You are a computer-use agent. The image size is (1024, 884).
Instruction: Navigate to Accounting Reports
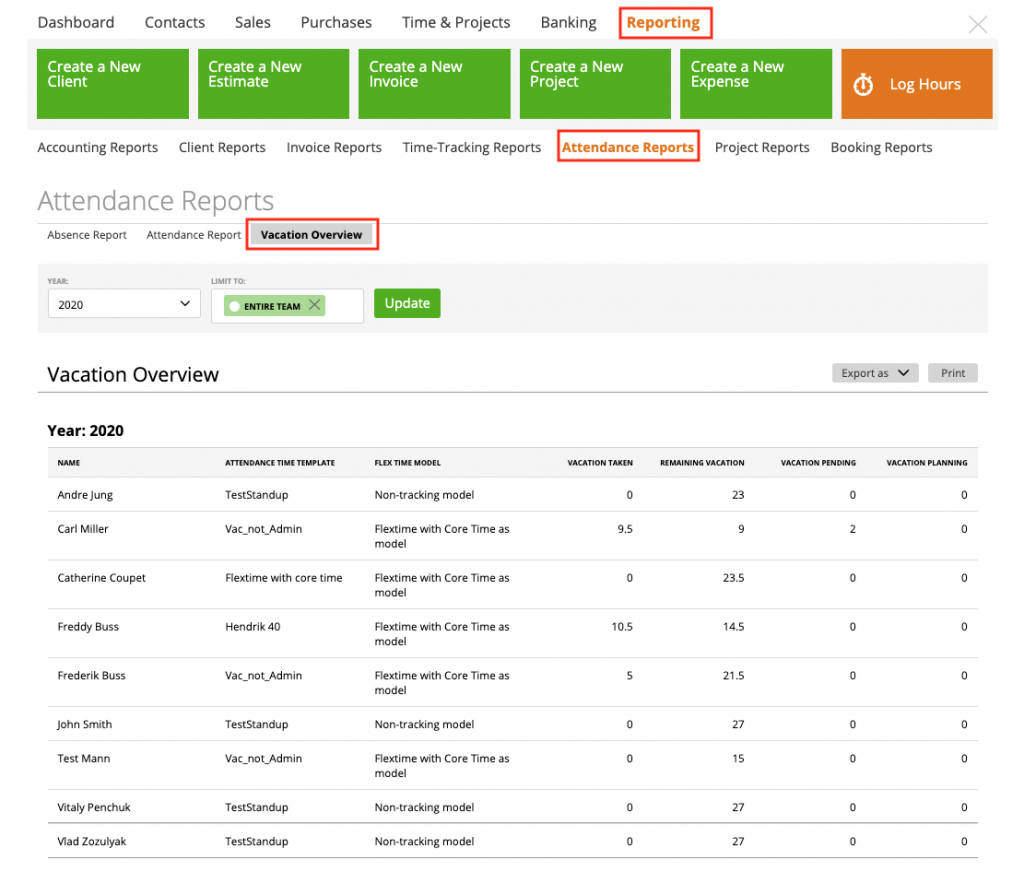click(97, 147)
